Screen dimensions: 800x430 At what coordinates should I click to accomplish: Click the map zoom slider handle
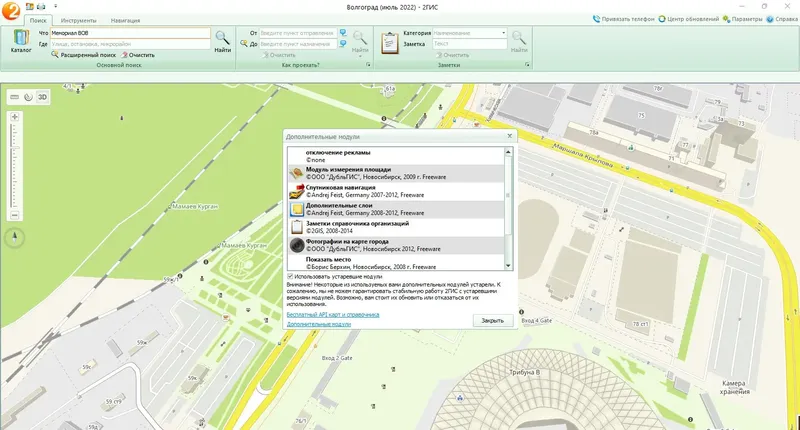(x=15, y=148)
